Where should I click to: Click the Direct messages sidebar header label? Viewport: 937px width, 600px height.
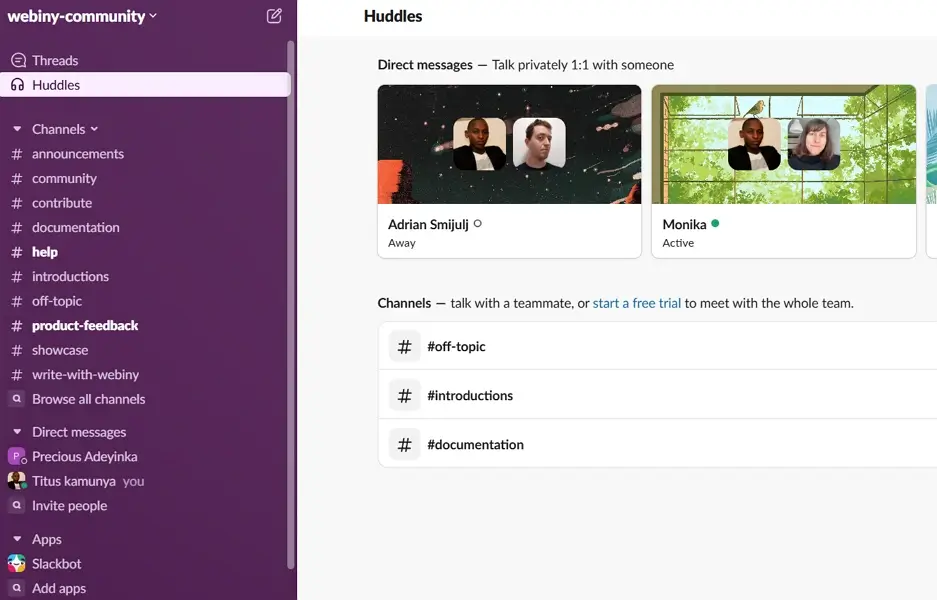click(79, 431)
